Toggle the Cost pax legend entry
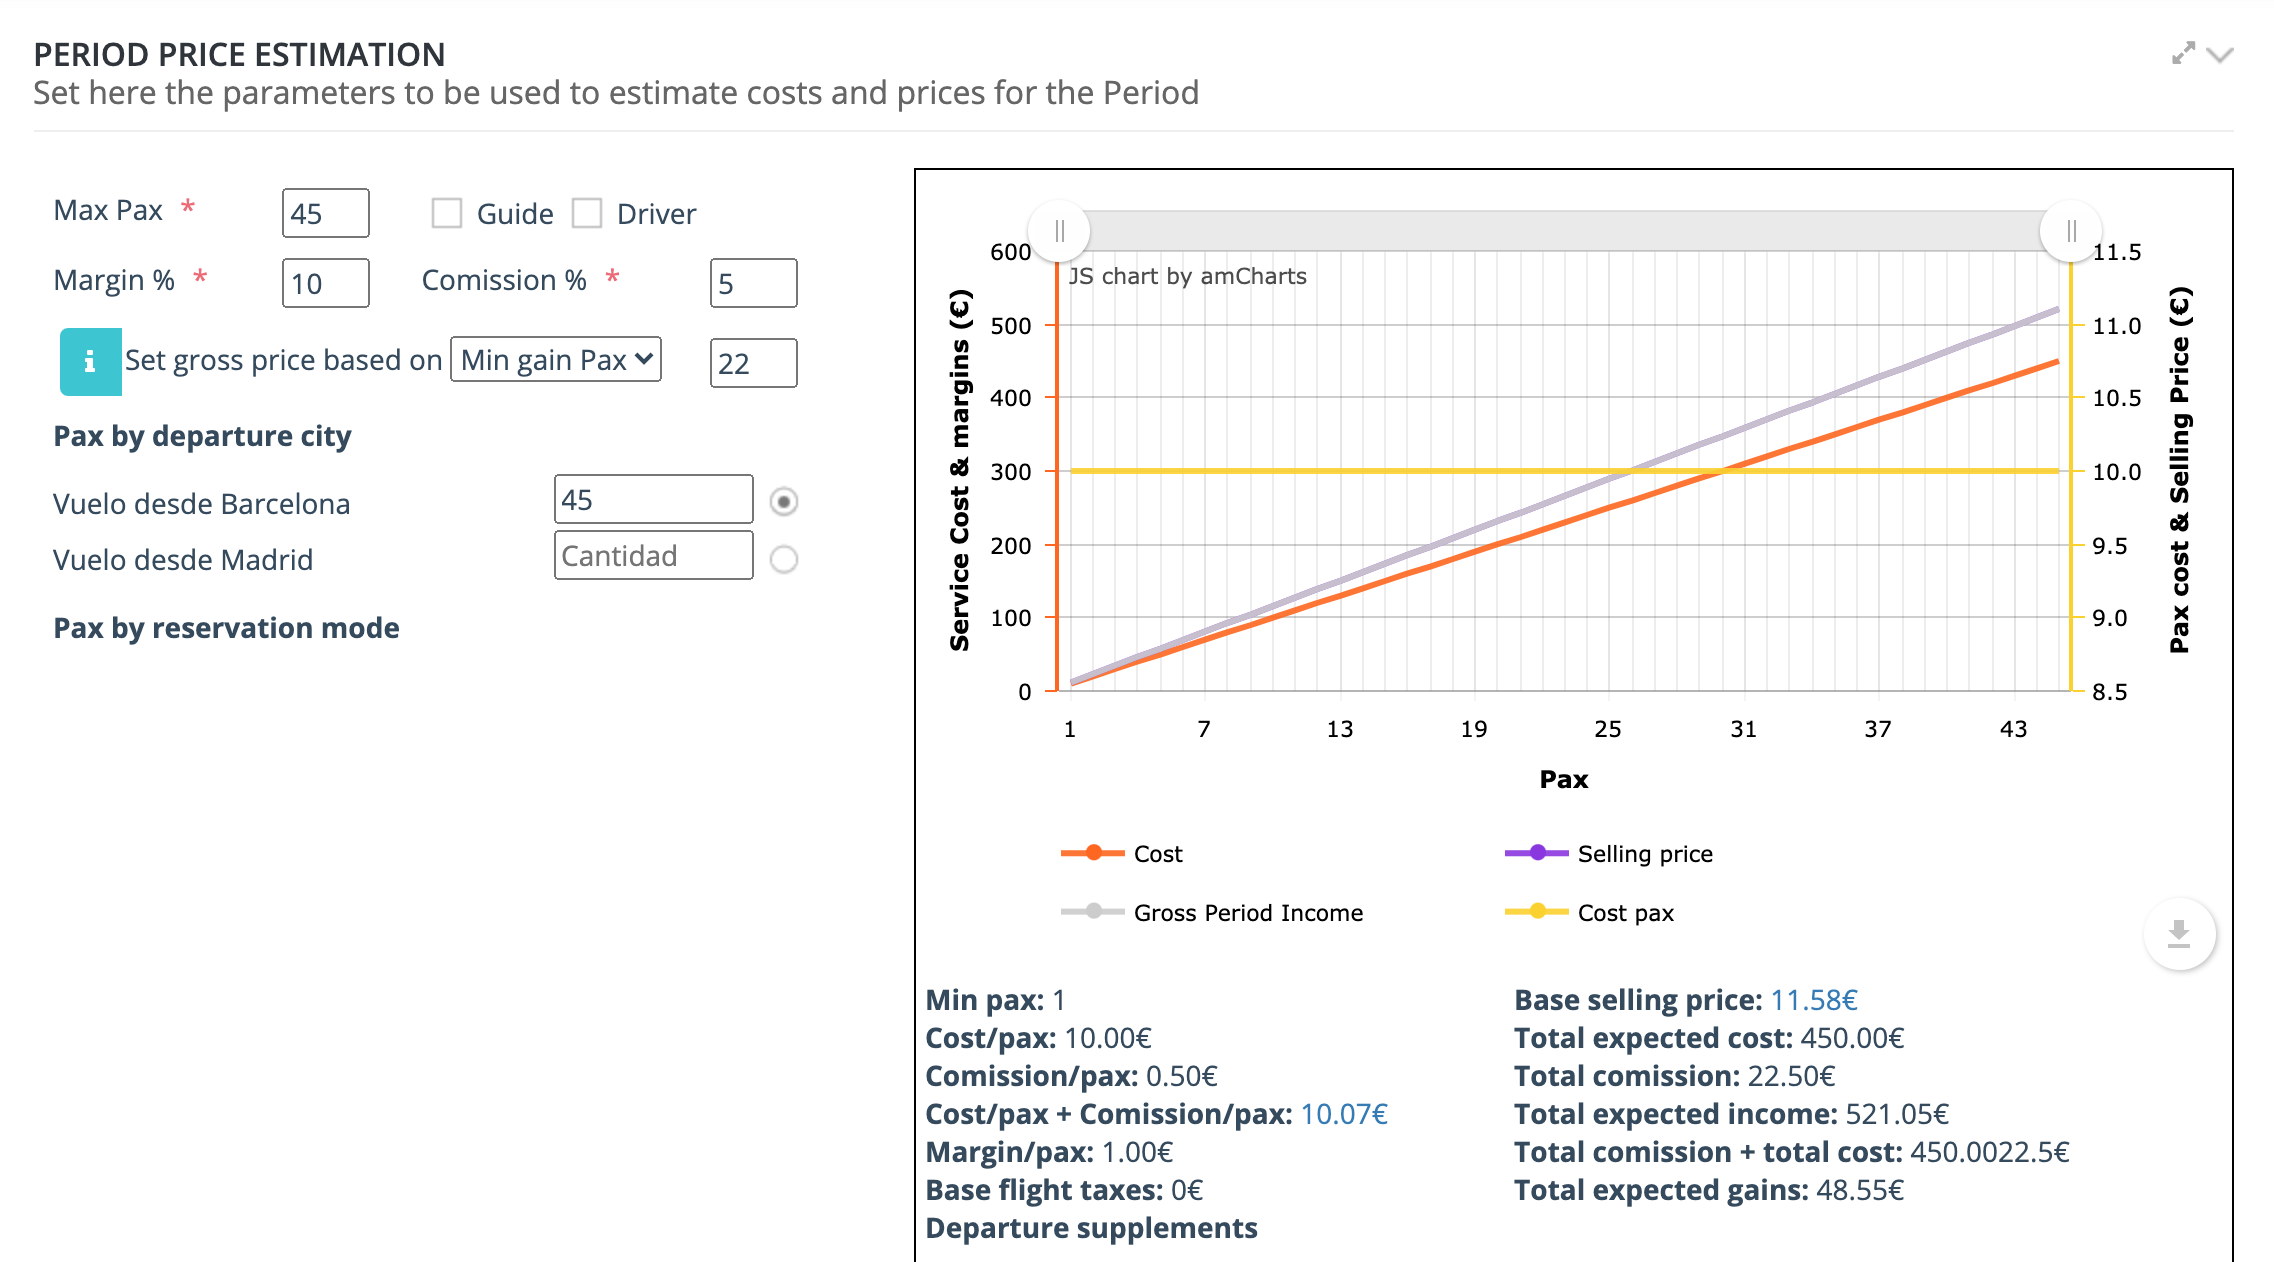Image resolution: width=2274 pixels, height=1262 pixels. (x=1535, y=912)
